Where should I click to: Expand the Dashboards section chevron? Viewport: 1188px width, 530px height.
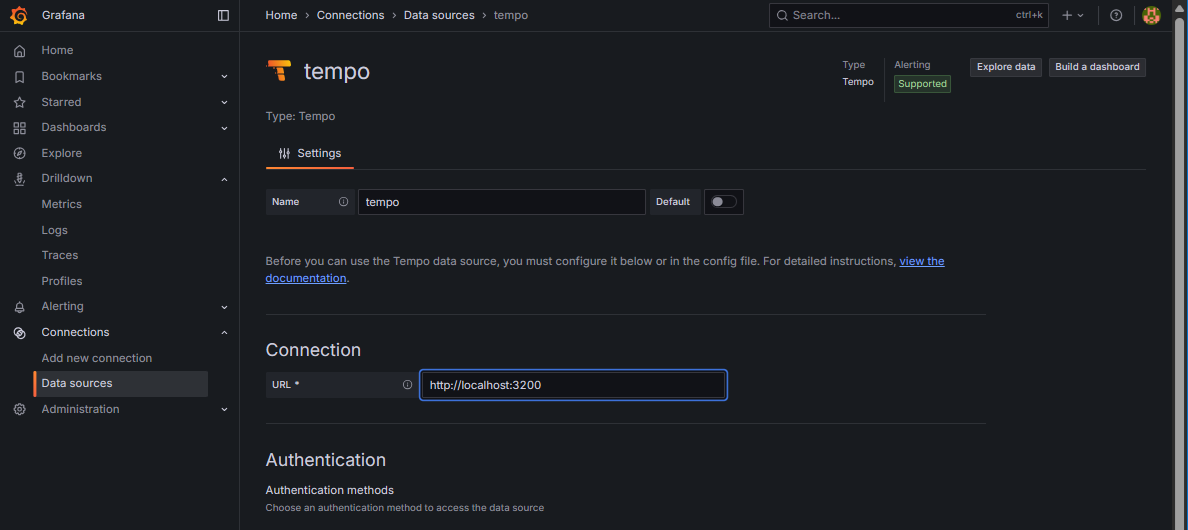pyautogui.click(x=224, y=128)
